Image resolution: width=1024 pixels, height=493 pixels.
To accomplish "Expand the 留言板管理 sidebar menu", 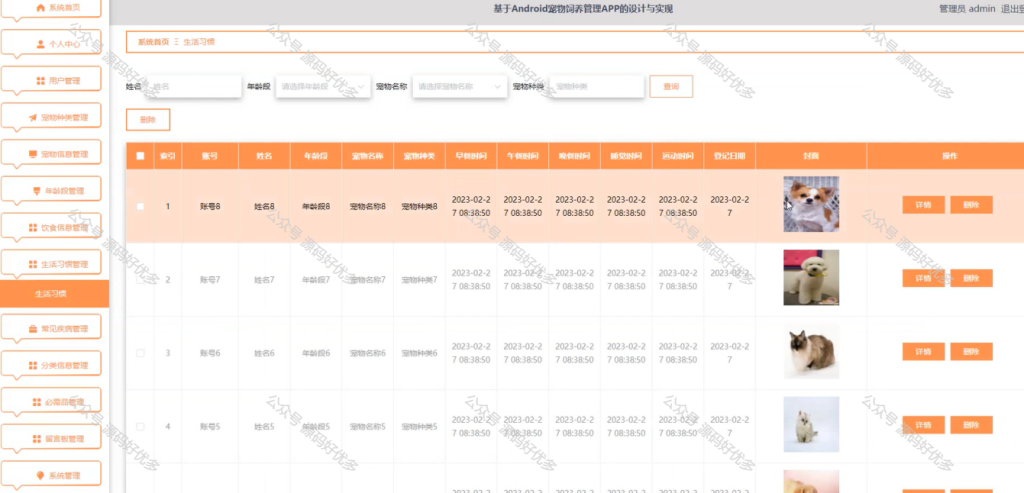I will click(x=51, y=439).
